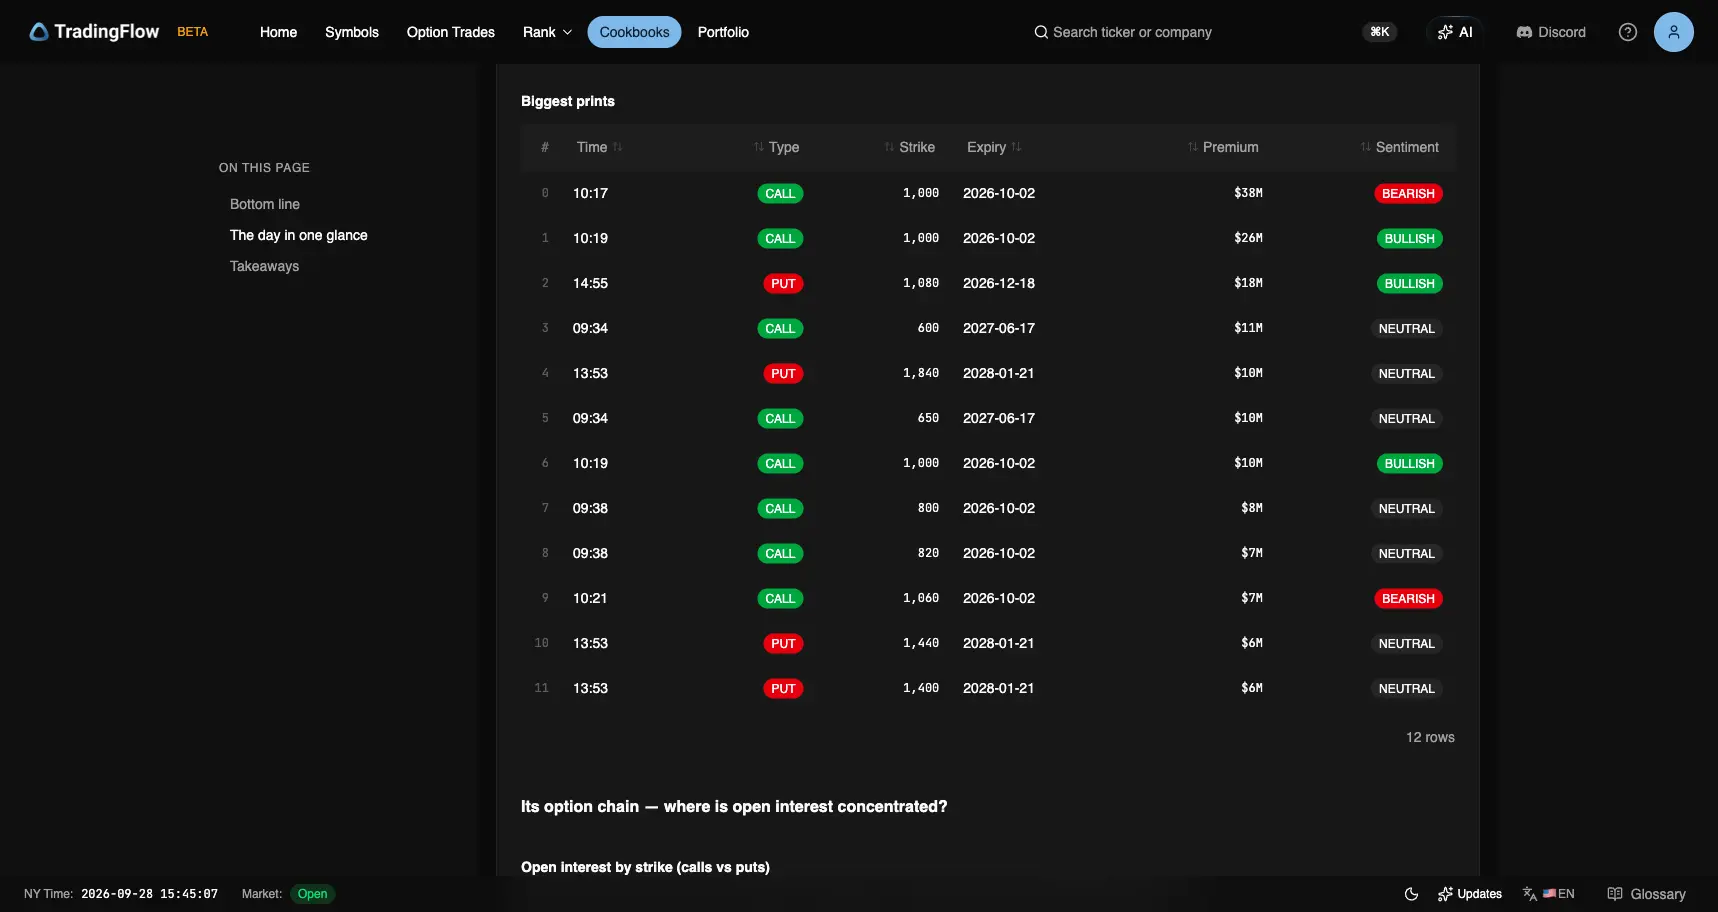Viewport: 1718px width, 912px height.
Task: Click the Search ticker or company field
Action: tap(1132, 32)
